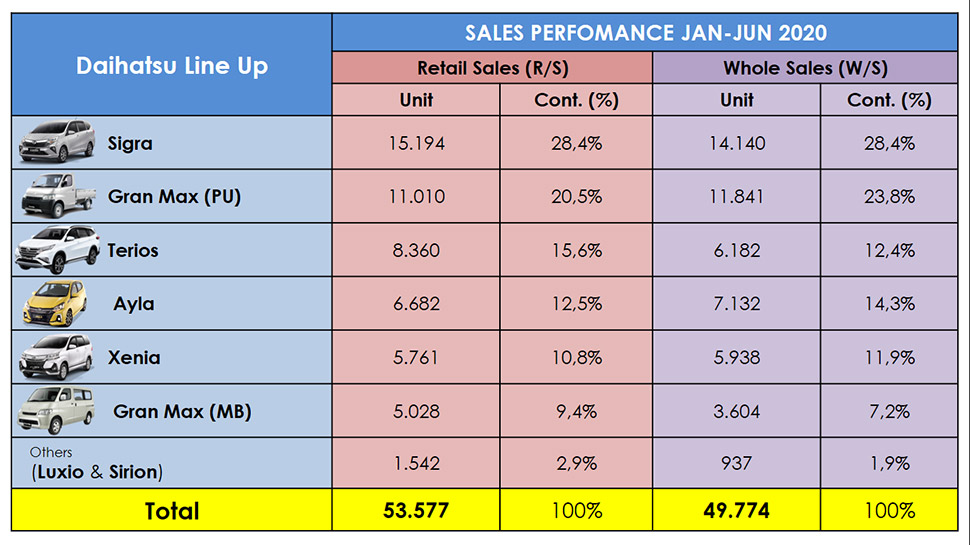Select the Unit subheader under Retail Sales
Viewport: 970px width, 545px height.
(416, 100)
